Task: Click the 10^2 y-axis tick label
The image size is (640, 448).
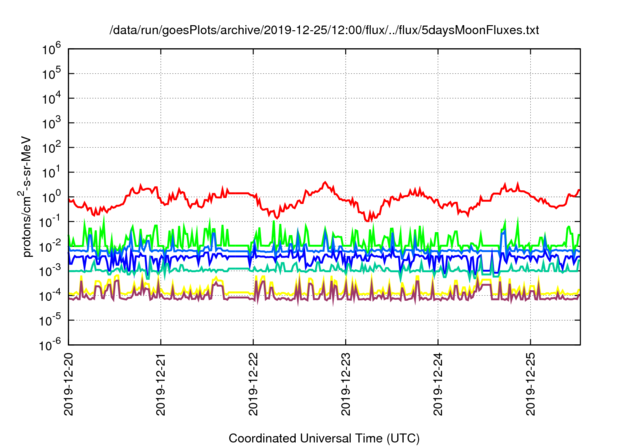Action: click(51, 148)
